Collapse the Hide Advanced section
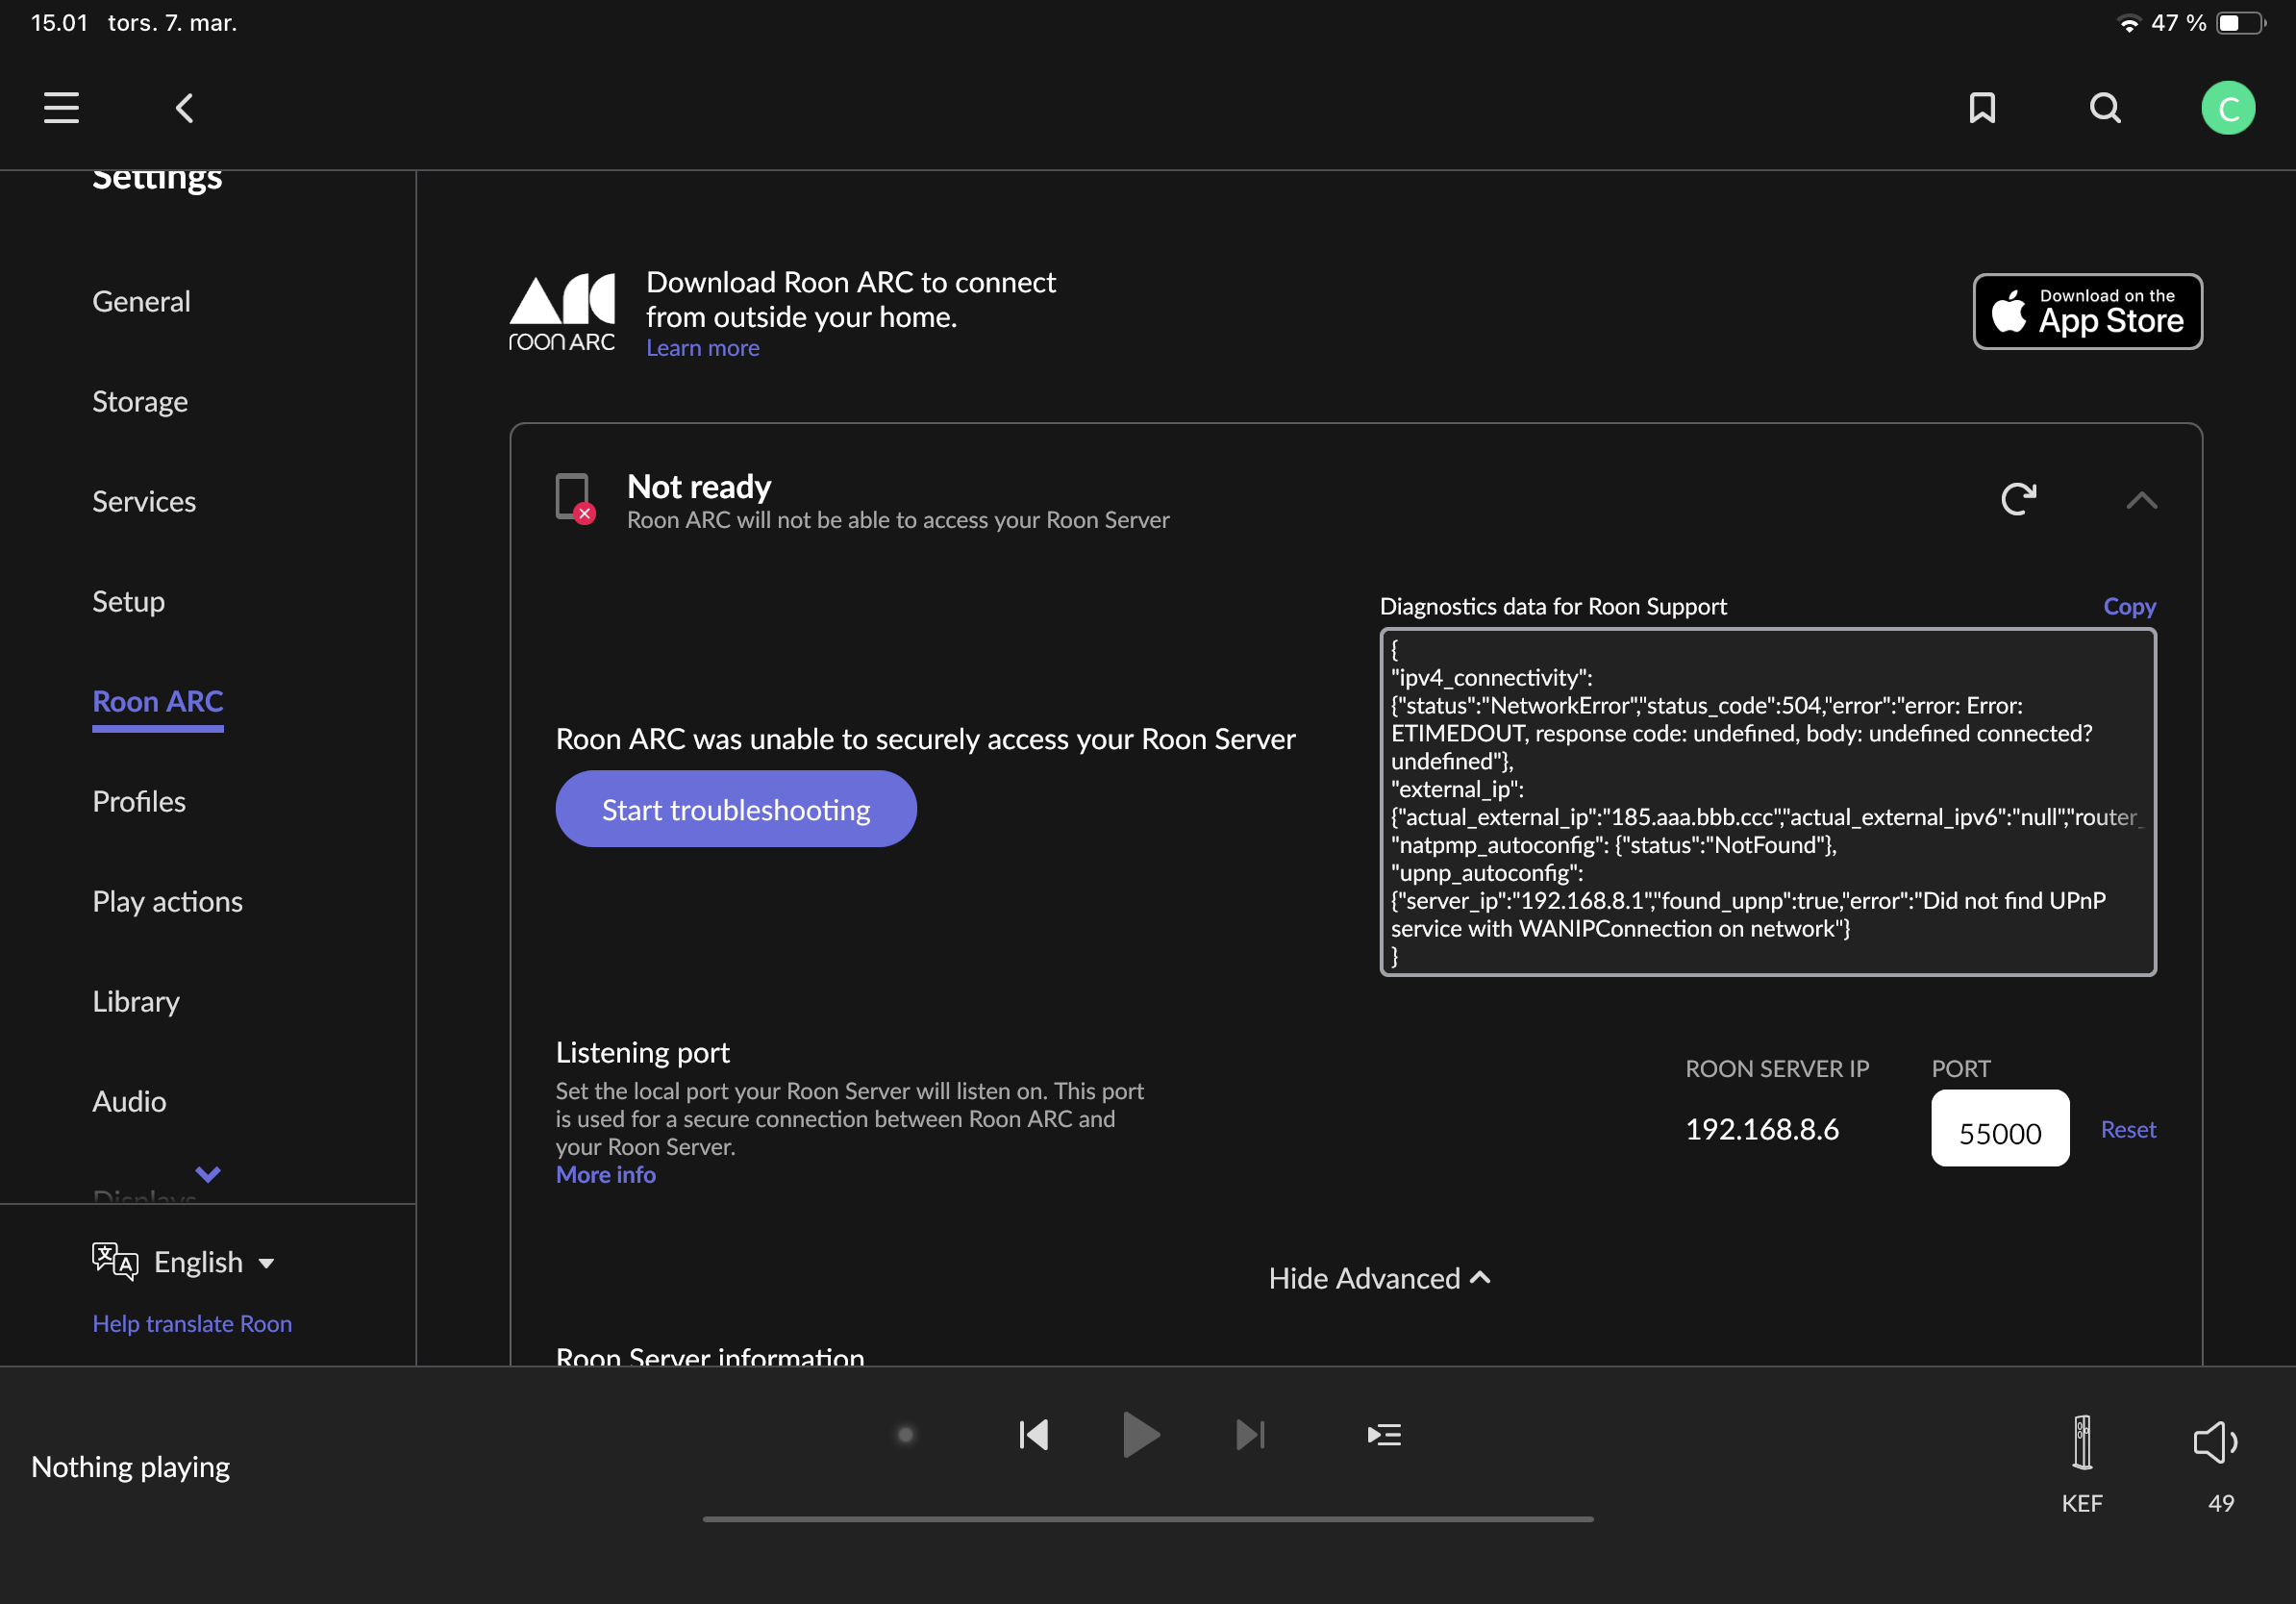This screenshot has width=2296, height=1604. click(x=1379, y=1278)
